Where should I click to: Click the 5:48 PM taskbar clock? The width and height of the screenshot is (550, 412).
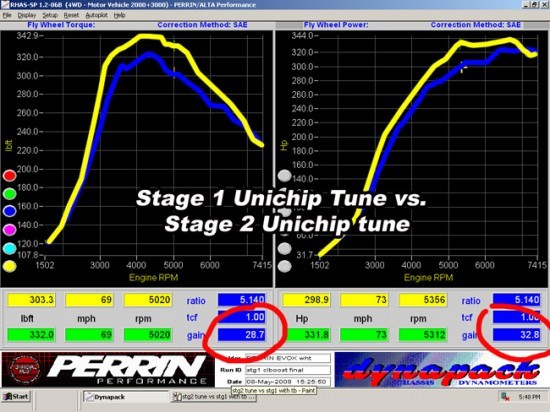click(x=529, y=397)
